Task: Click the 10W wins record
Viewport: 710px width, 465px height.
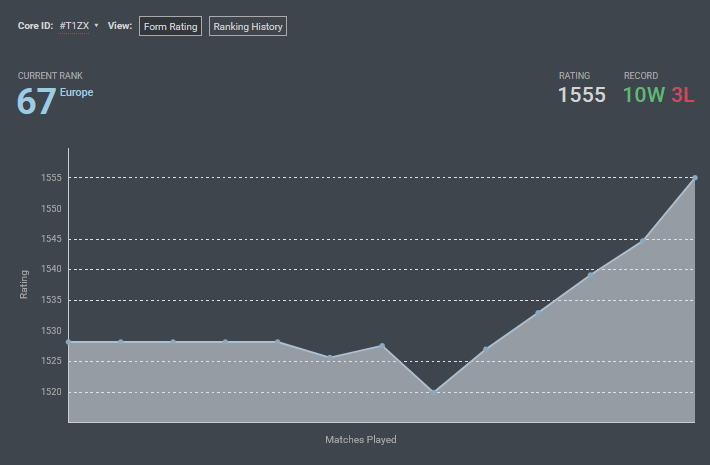Action: pyautogui.click(x=643, y=95)
